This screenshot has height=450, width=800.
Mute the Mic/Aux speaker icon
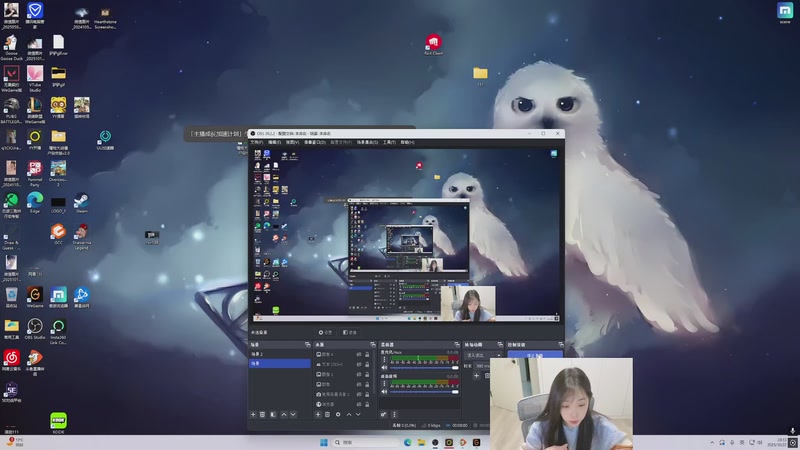pyautogui.click(x=385, y=367)
